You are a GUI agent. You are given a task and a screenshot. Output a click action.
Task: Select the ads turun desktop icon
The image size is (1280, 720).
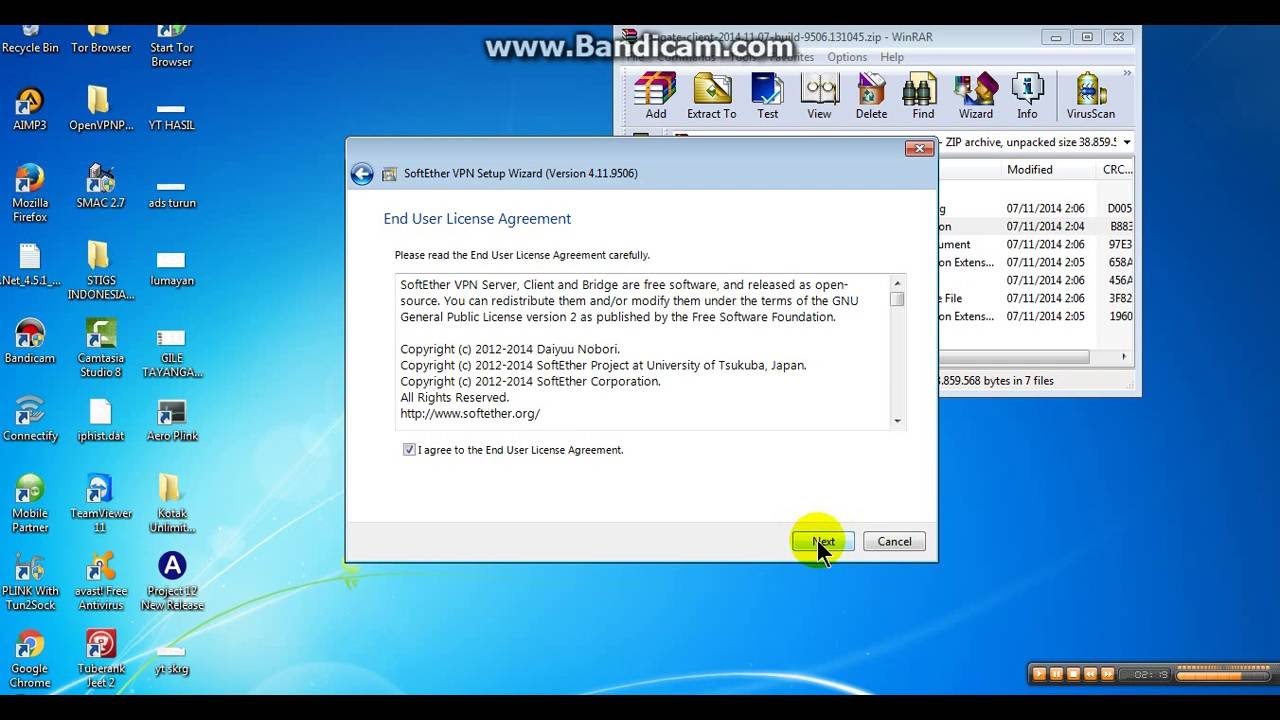172,194
